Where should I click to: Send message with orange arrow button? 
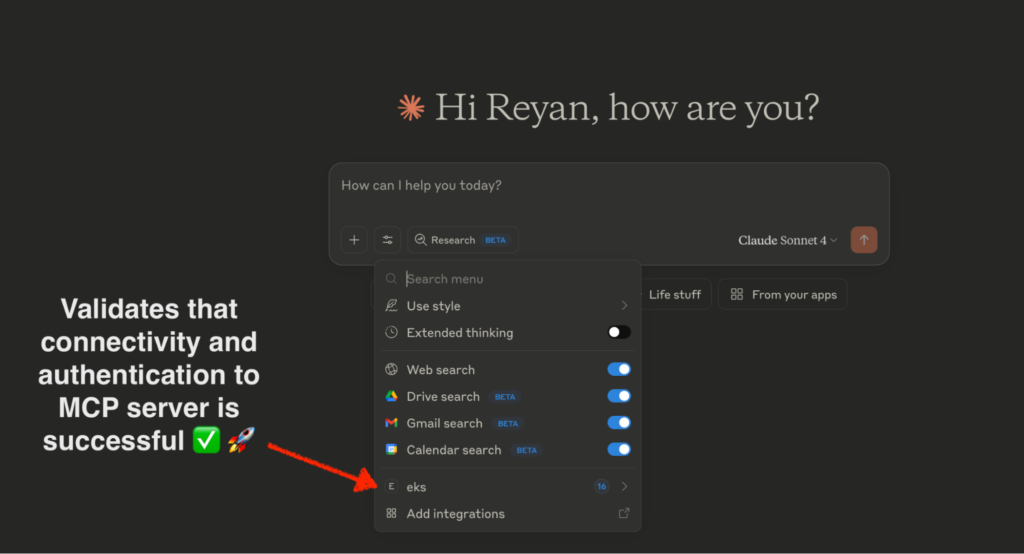863,240
